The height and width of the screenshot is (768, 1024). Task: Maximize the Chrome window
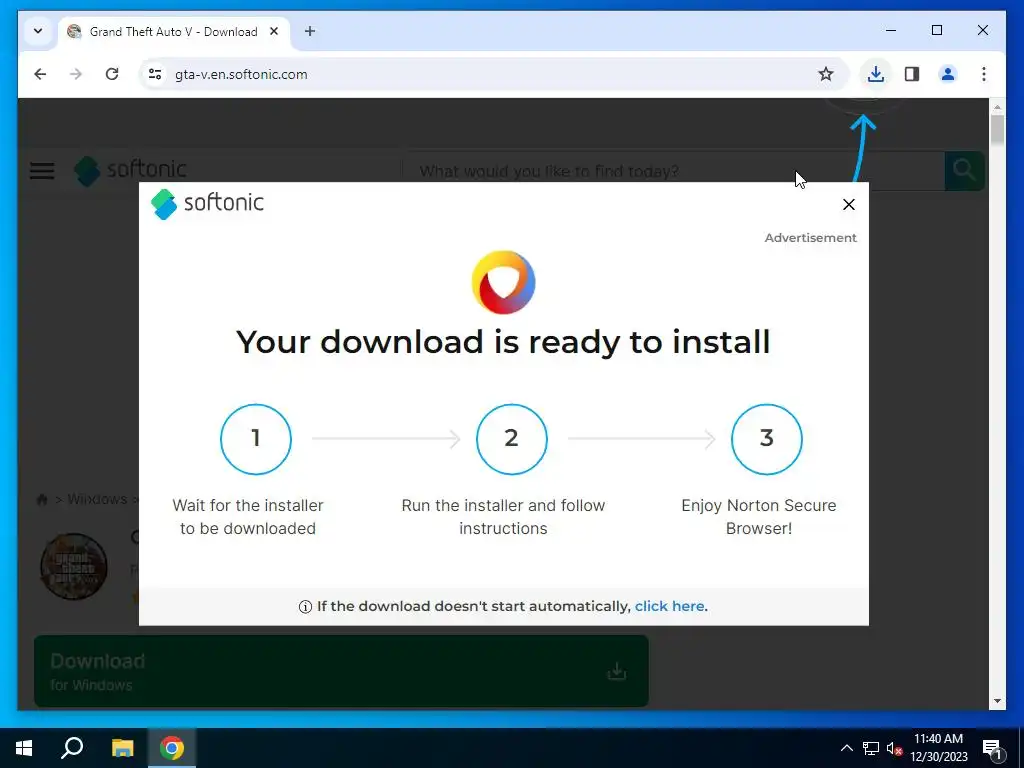[937, 30]
